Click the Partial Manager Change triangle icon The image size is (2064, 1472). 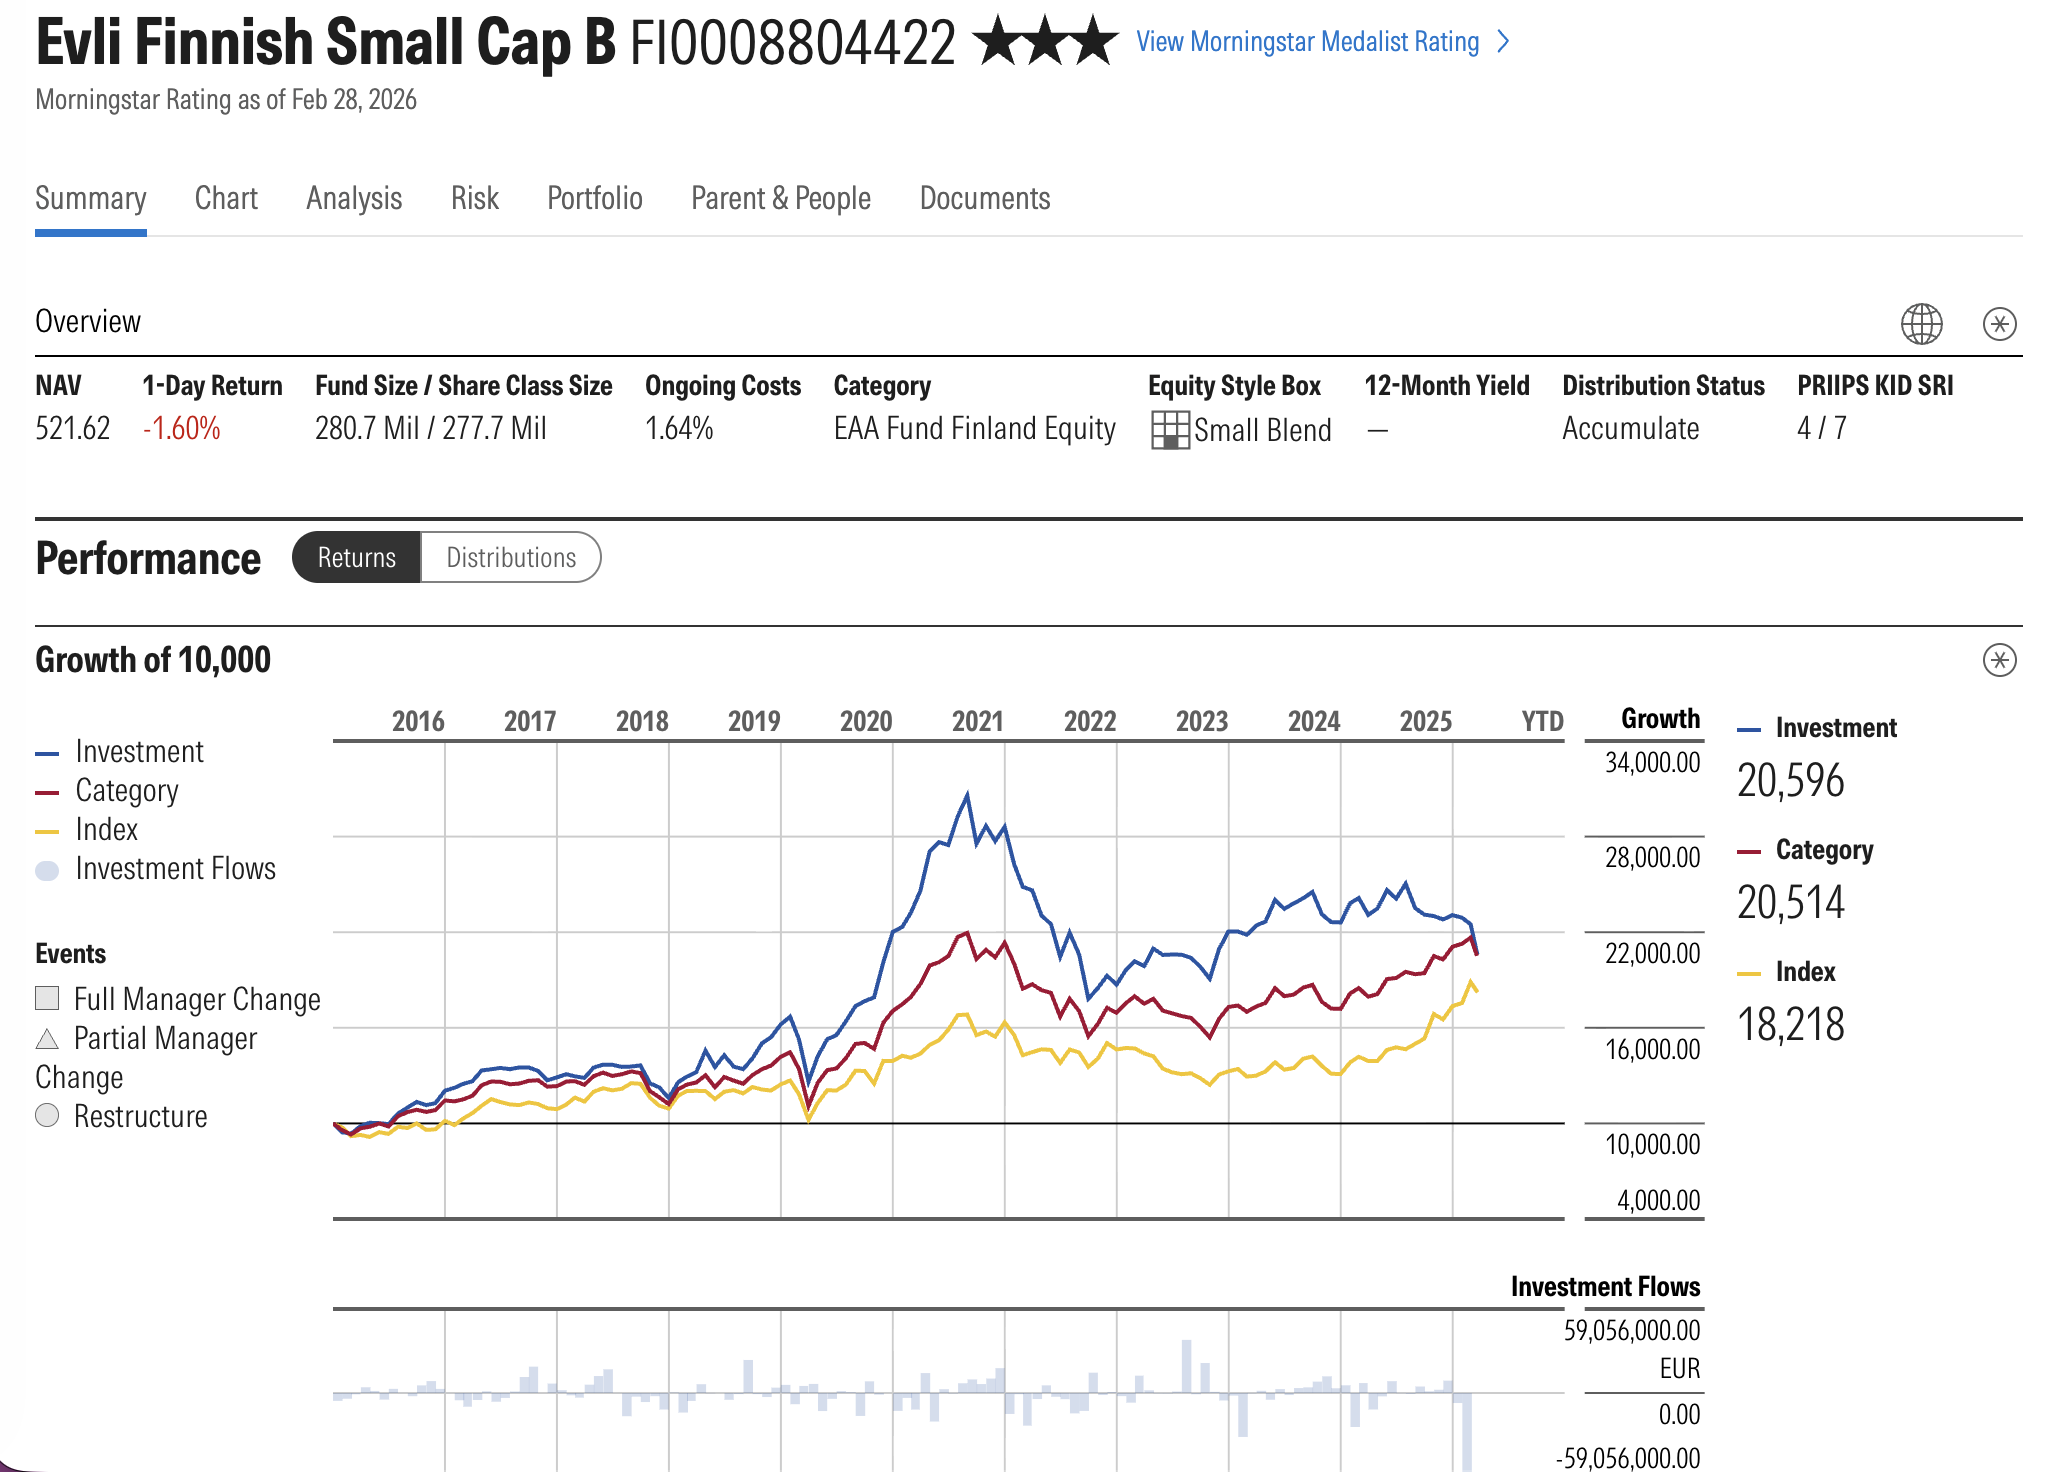[47, 1039]
